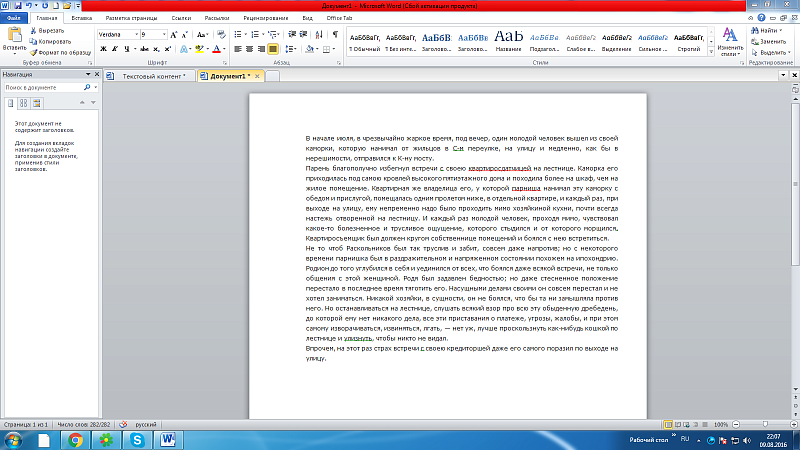Open font name dropdown Verdana
The height and width of the screenshot is (450, 800).
point(136,35)
